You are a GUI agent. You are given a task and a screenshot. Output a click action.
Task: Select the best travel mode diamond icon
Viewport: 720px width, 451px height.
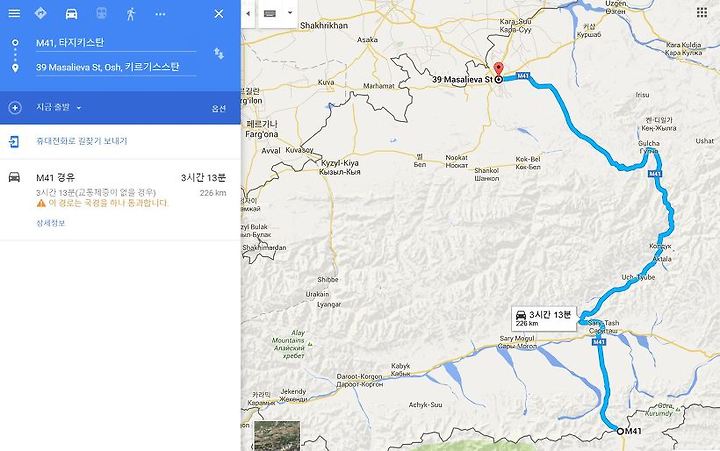(41, 13)
